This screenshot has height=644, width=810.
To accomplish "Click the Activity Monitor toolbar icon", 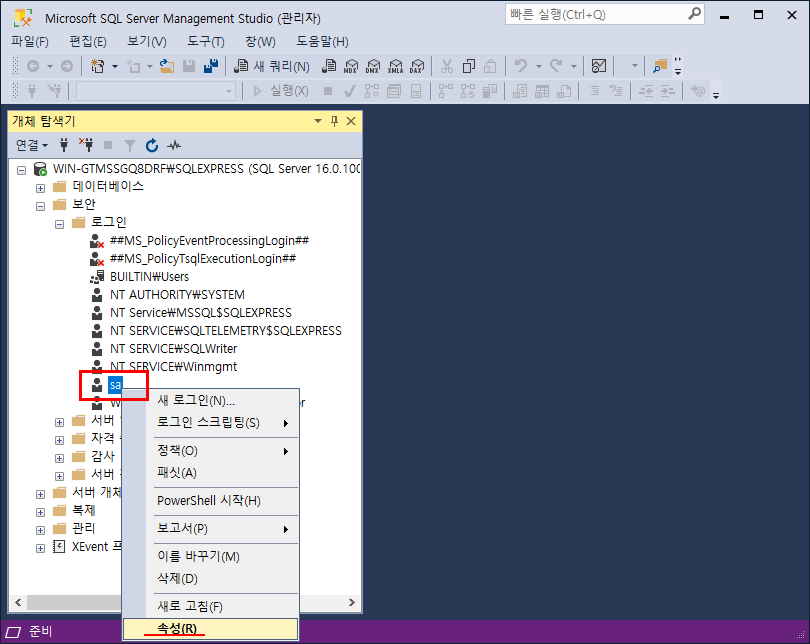I will tap(599, 66).
